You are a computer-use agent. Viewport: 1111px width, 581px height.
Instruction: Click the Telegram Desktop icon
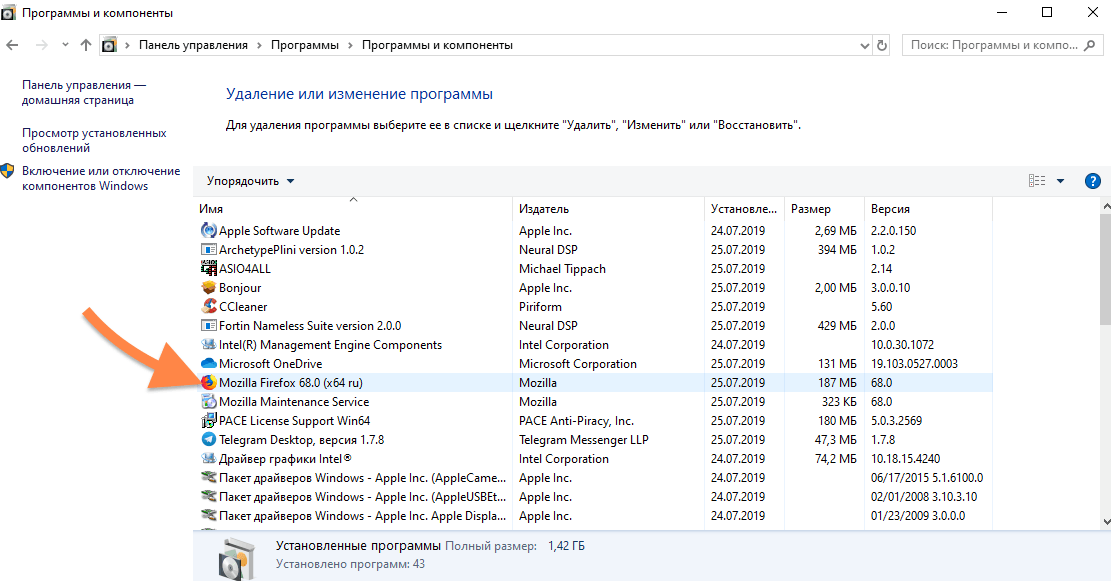208,440
